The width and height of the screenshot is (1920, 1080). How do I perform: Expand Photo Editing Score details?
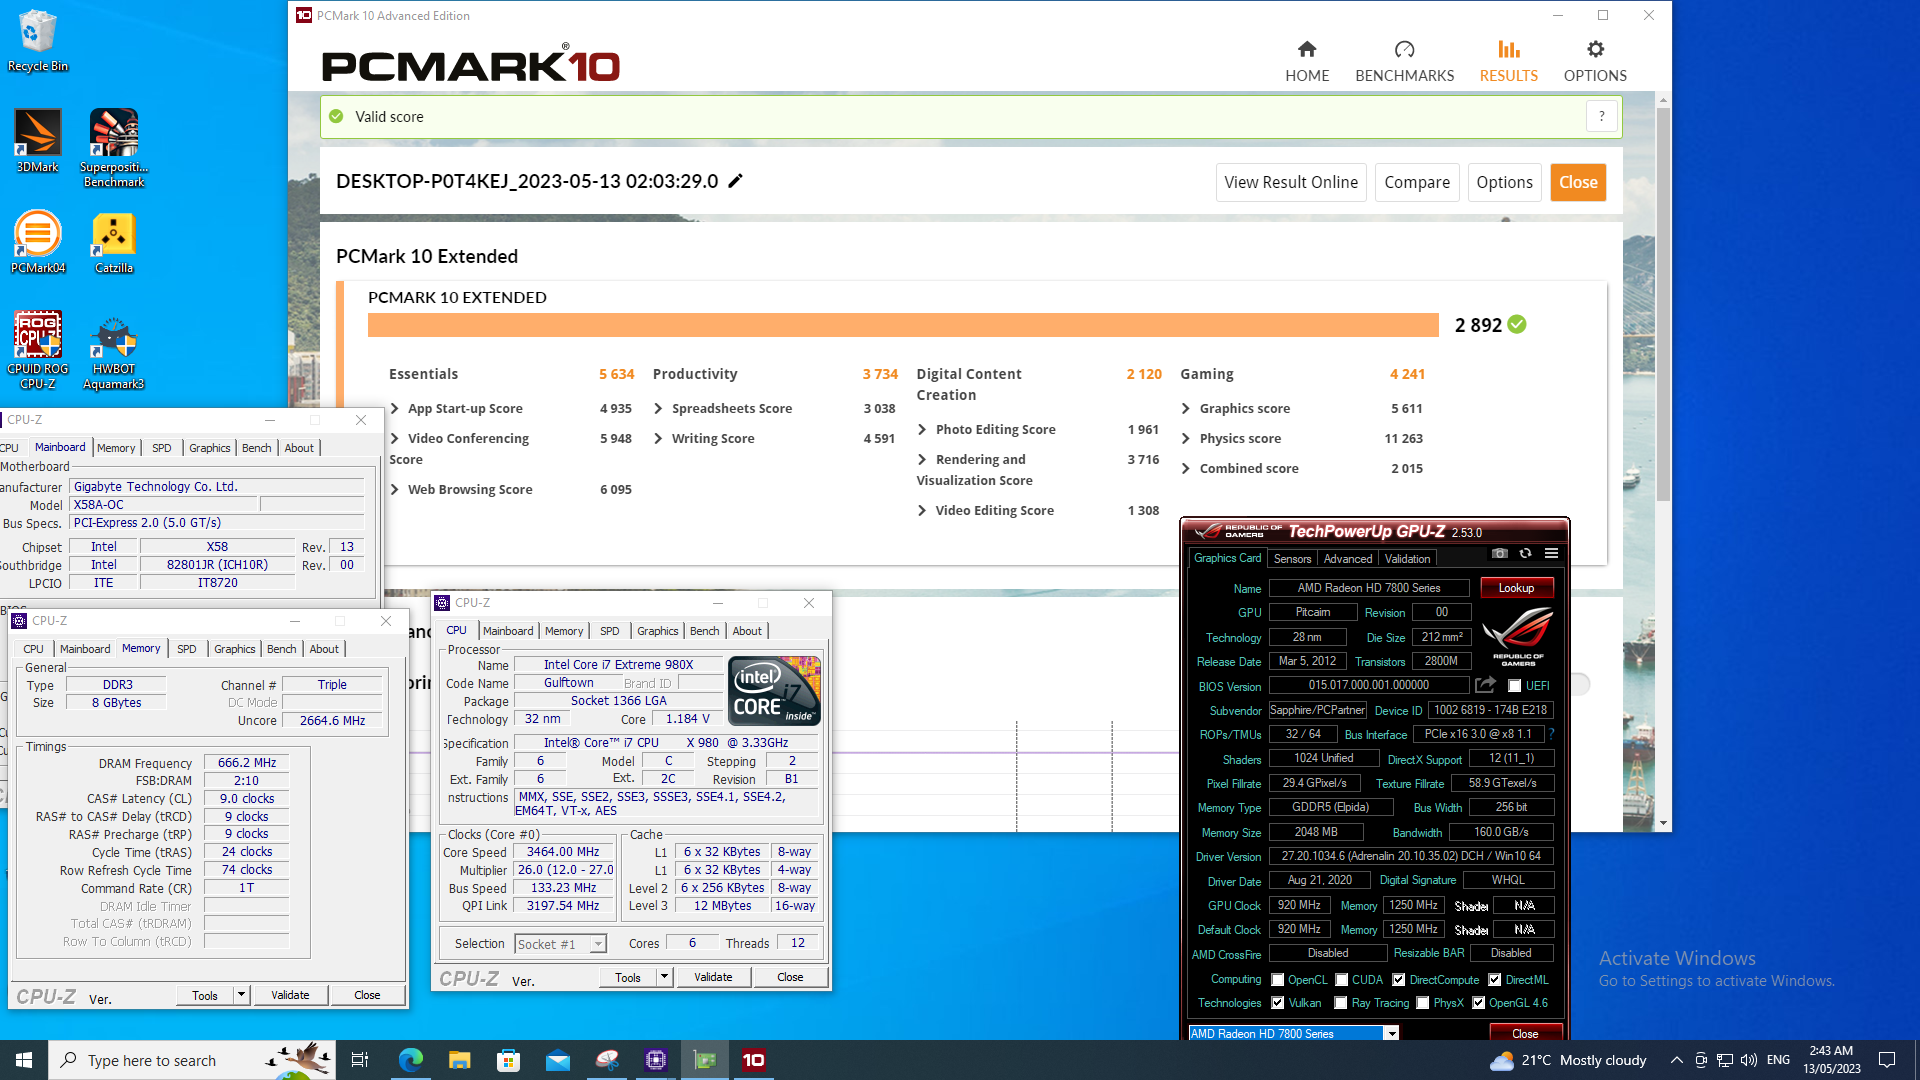coord(923,430)
